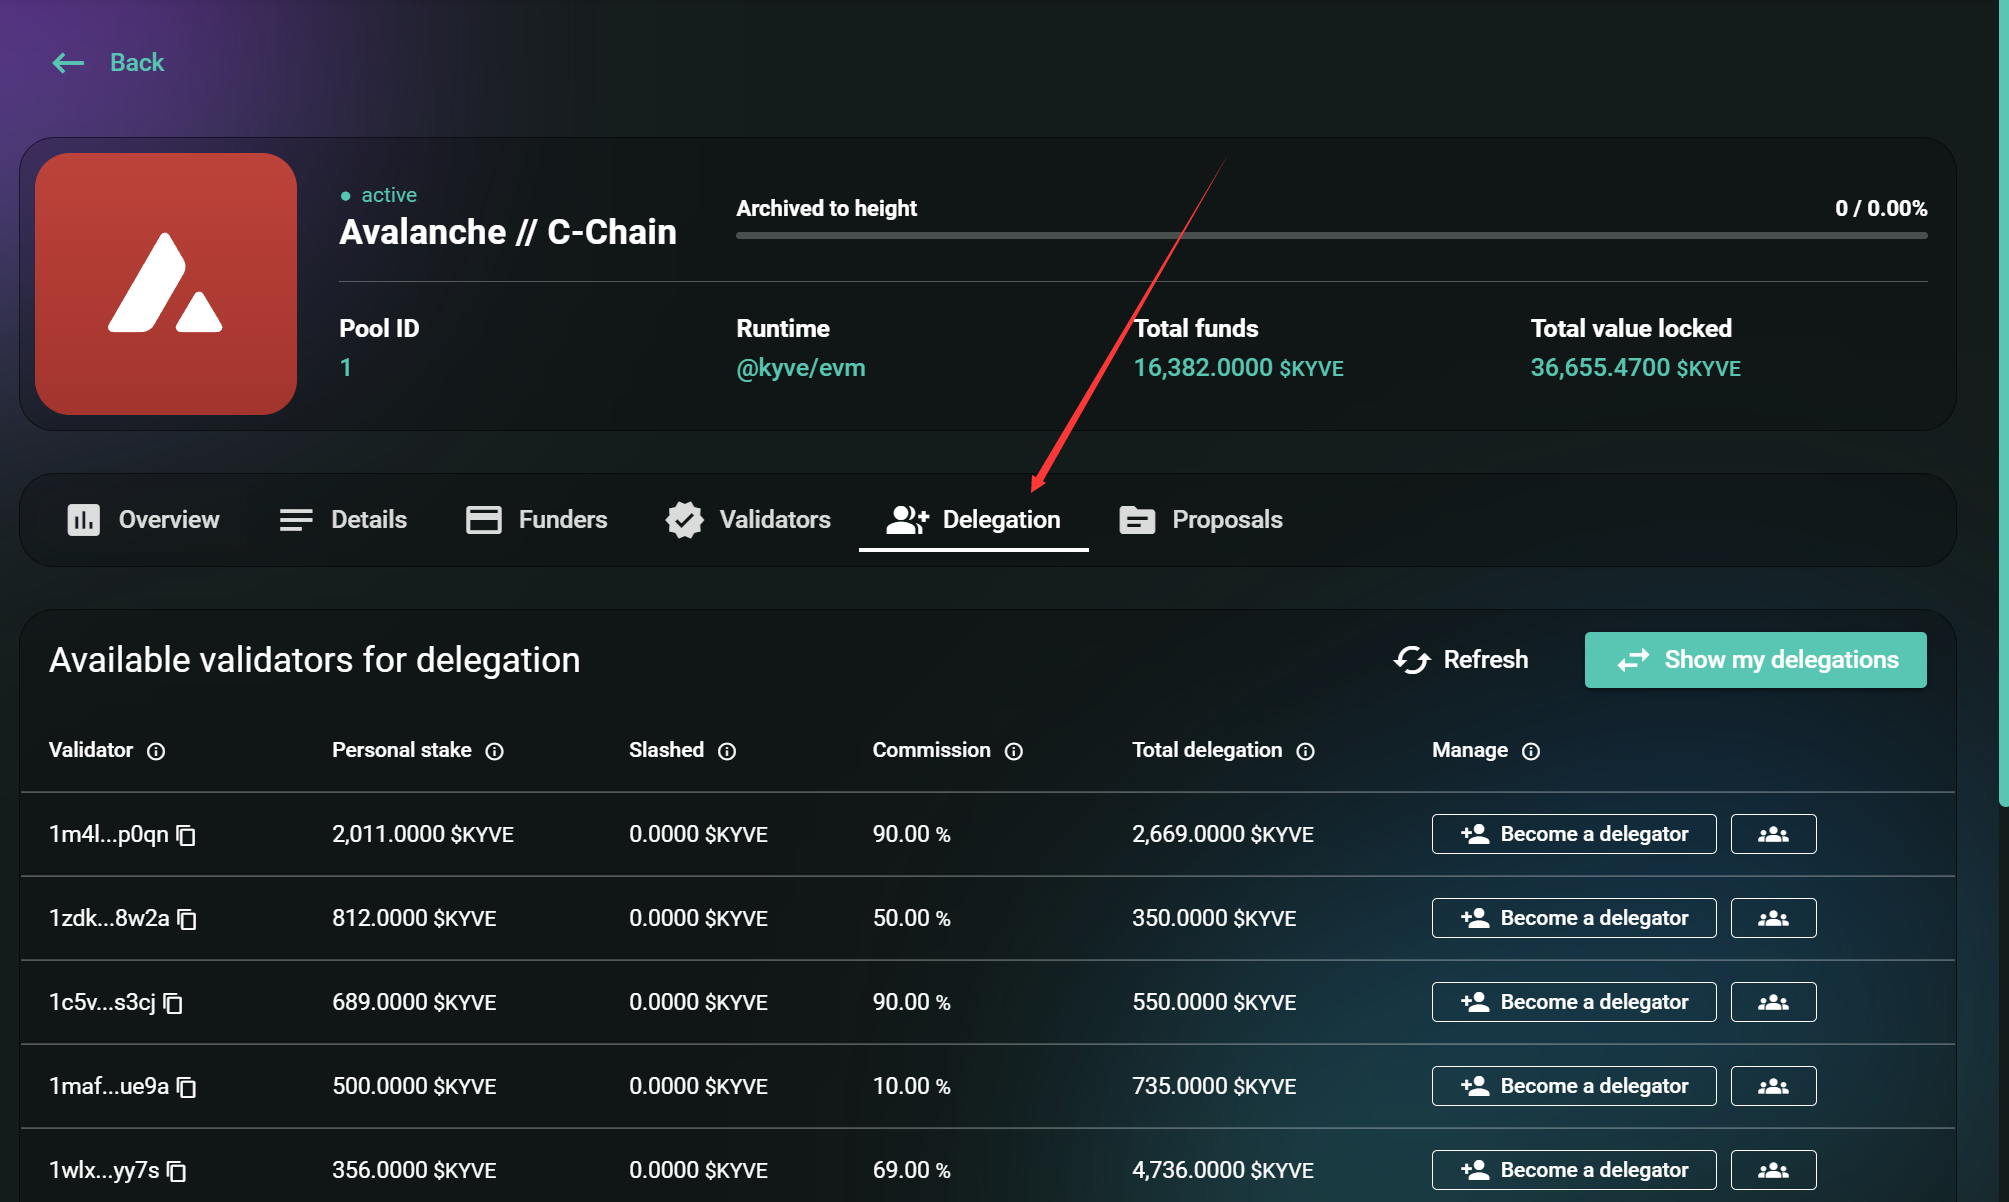Screen dimensions: 2009x1202
Task: Click info icon beside Total delegation
Action: click(1305, 751)
